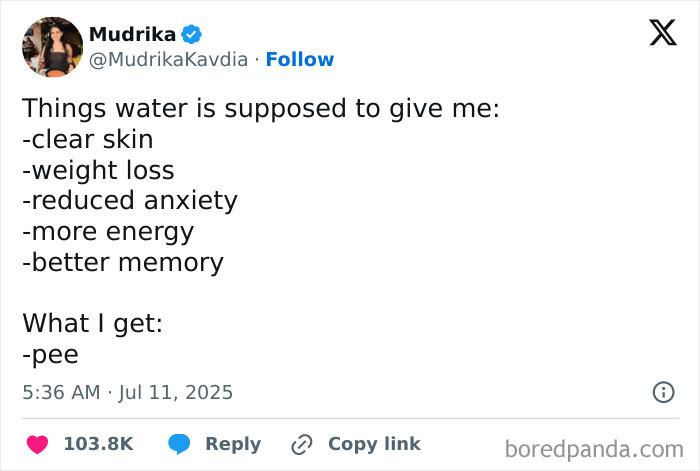Click the blue reply speech bubble icon
The image size is (700, 471).
pyautogui.click(x=179, y=444)
